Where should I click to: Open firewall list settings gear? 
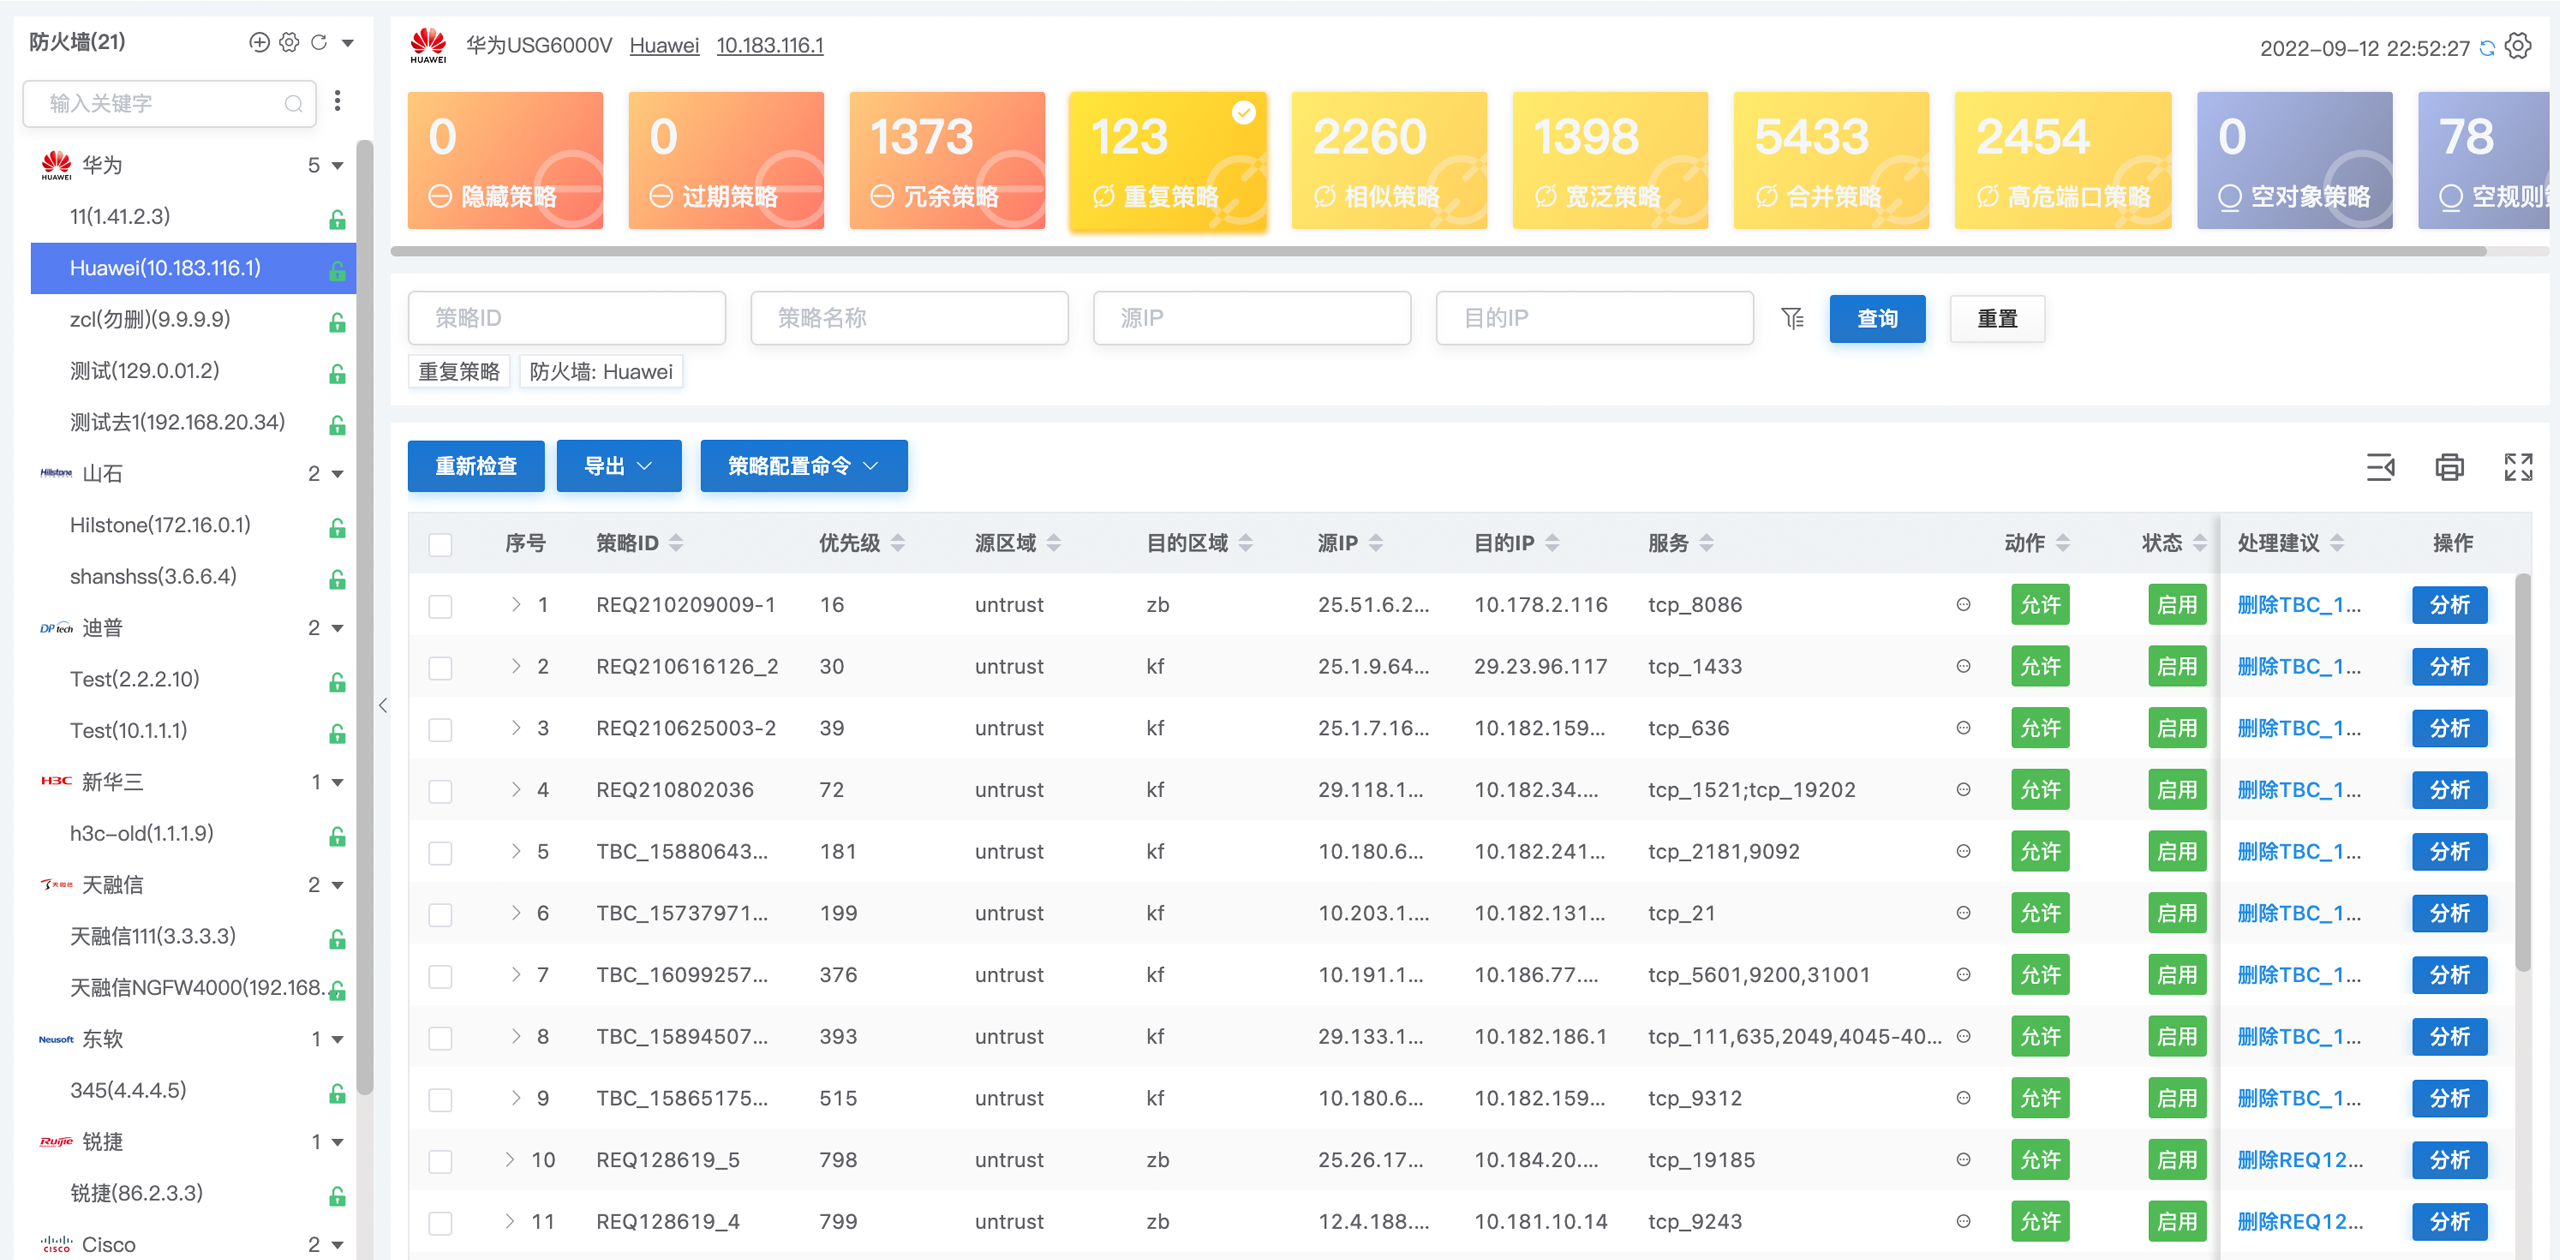(289, 42)
